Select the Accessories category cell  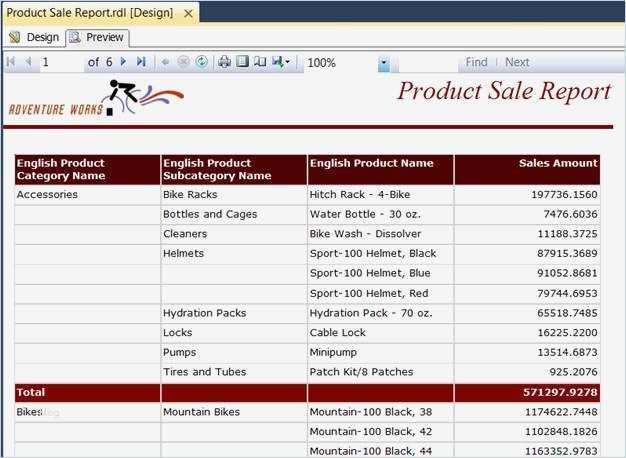click(x=87, y=195)
